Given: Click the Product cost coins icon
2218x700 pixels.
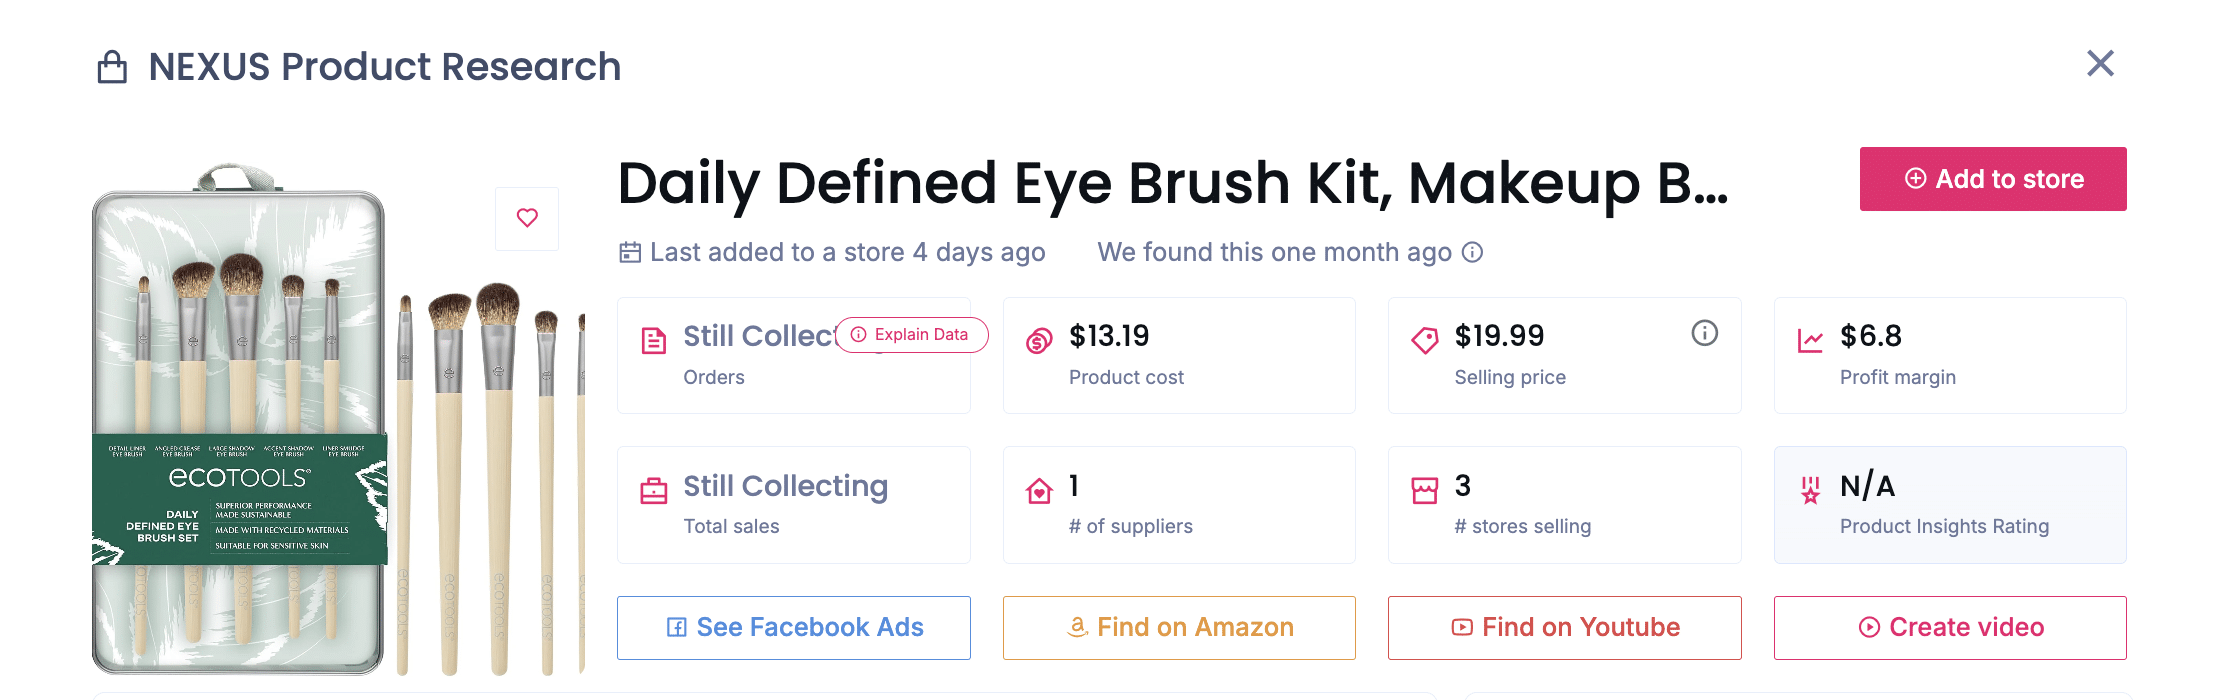Looking at the screenshot, I should (x=1039, y=341).
